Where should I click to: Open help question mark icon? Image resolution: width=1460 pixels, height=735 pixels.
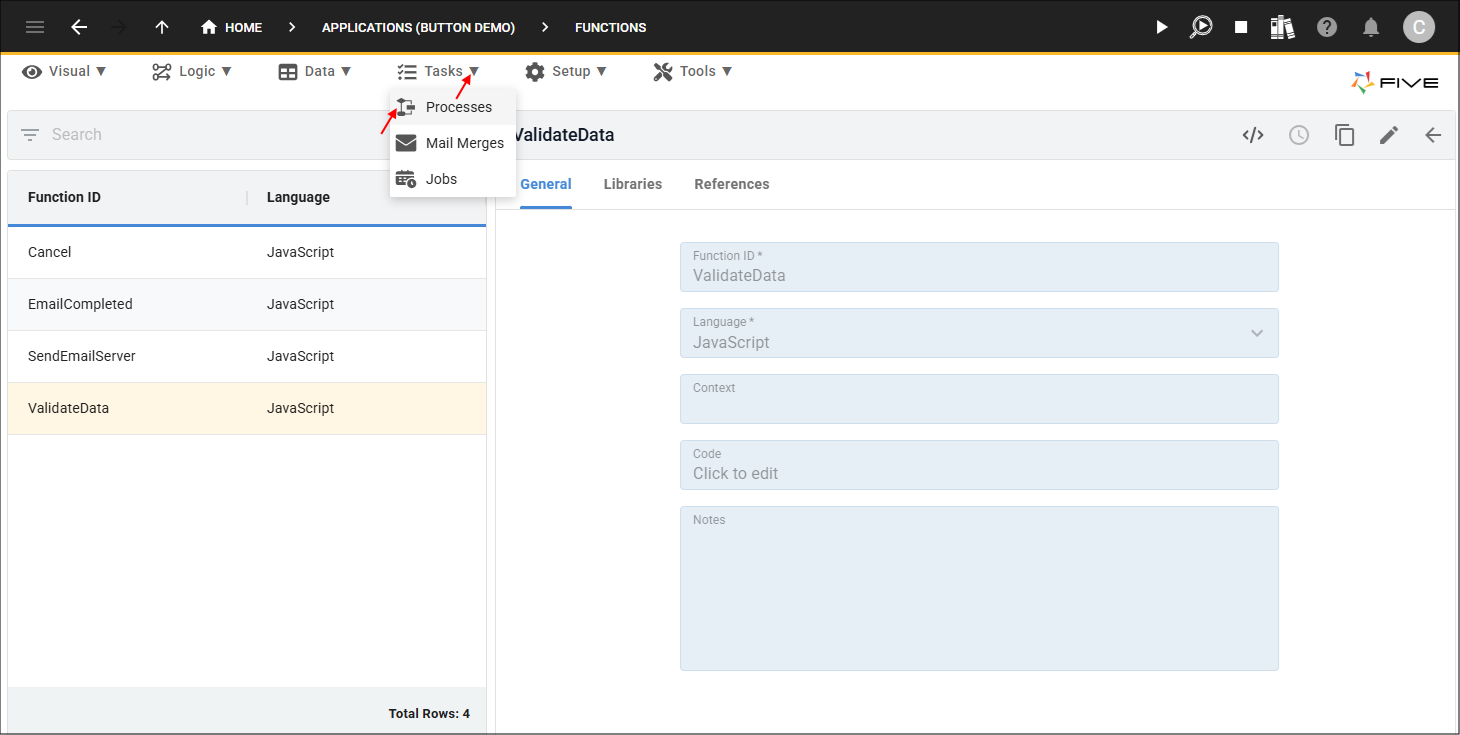coord(1327,27)
